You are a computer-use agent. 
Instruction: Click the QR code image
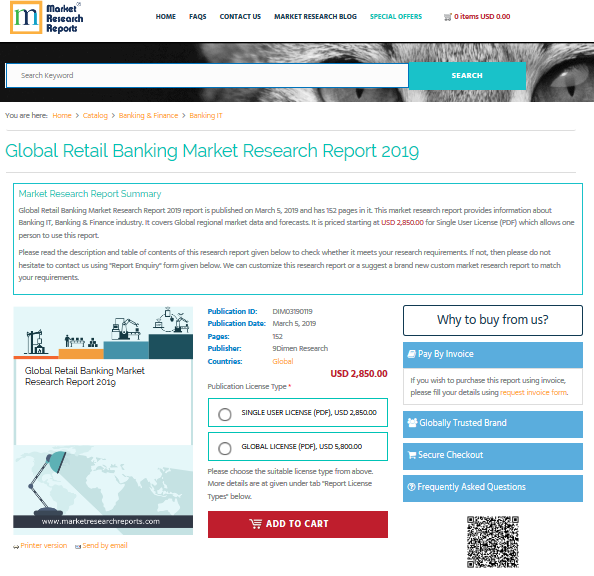492,542
